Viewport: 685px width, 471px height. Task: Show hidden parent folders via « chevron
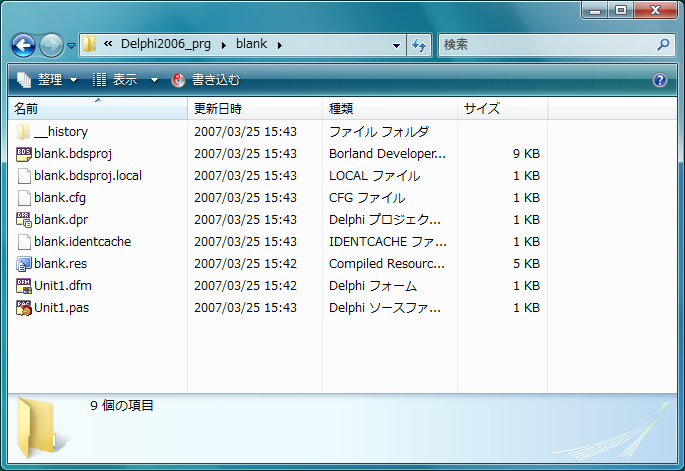coord(108,44)
